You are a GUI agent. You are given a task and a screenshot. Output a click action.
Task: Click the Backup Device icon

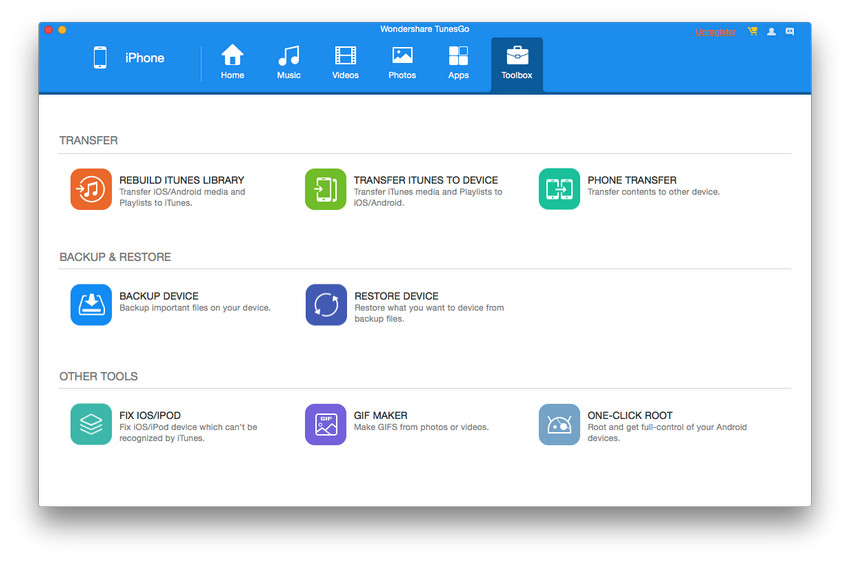pos(91,305)
